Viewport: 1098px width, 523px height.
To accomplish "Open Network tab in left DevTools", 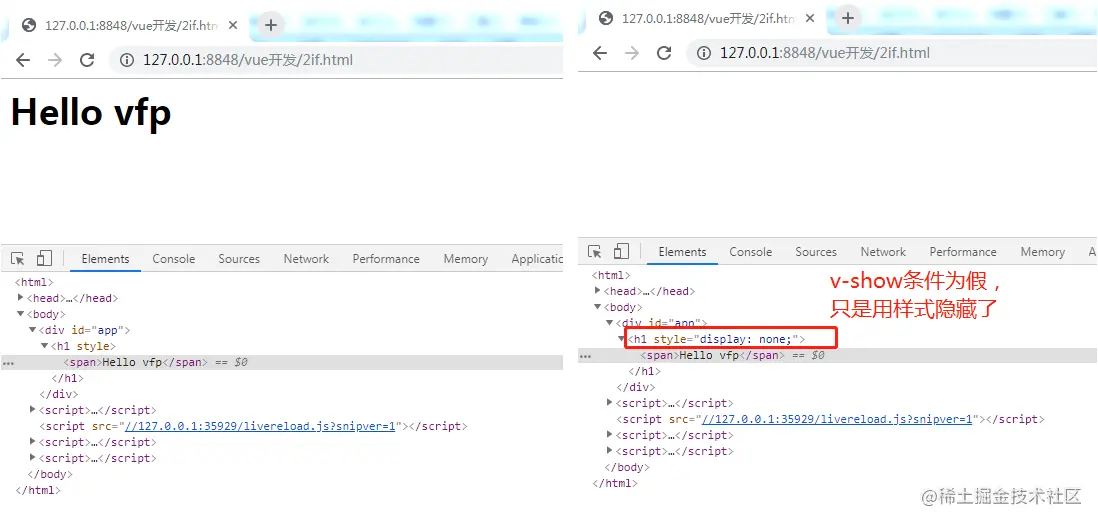I will pyautogui.click(x=306, y=258).
